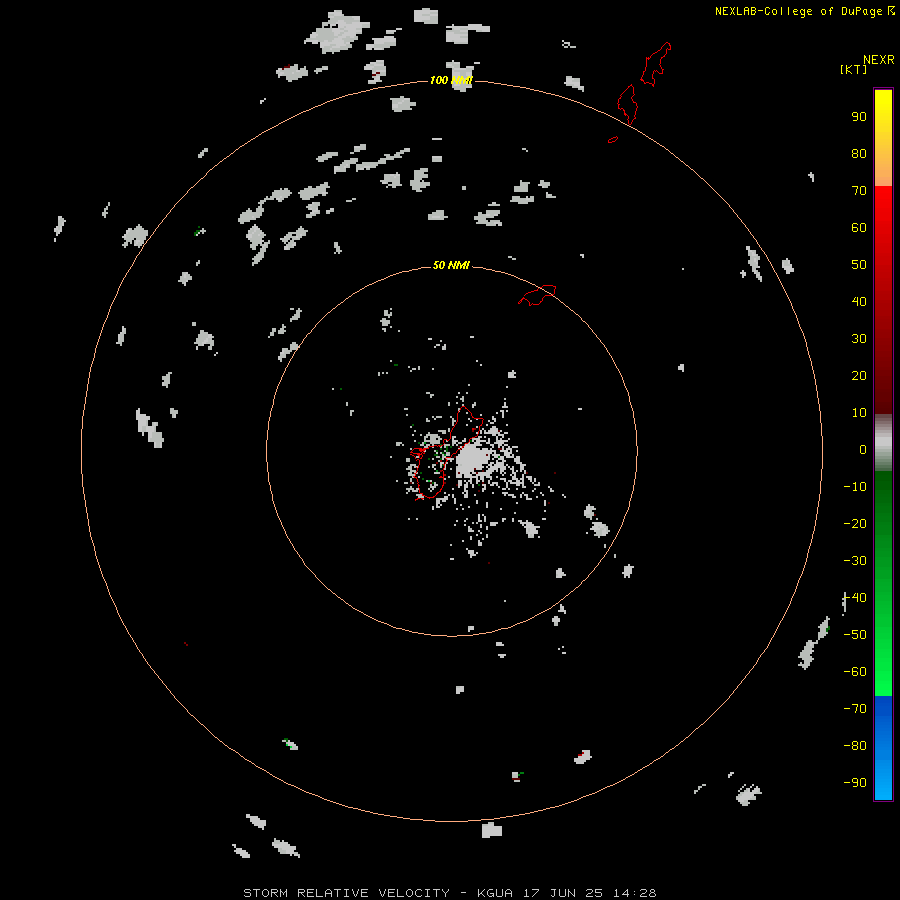
Task: Click the 100 NMI range ring label
Action: 451,80
